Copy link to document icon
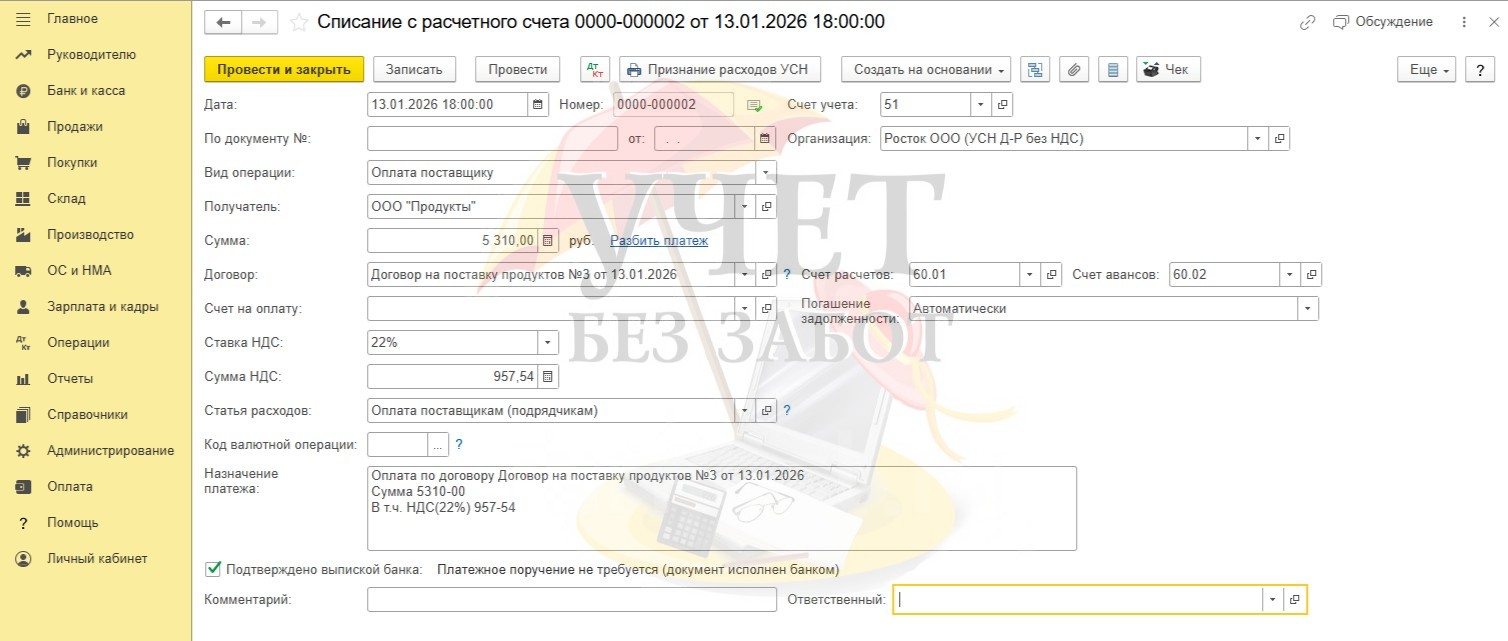Image resolution: width=1508 pixels, height=641 pixels. click(1307, 22)
